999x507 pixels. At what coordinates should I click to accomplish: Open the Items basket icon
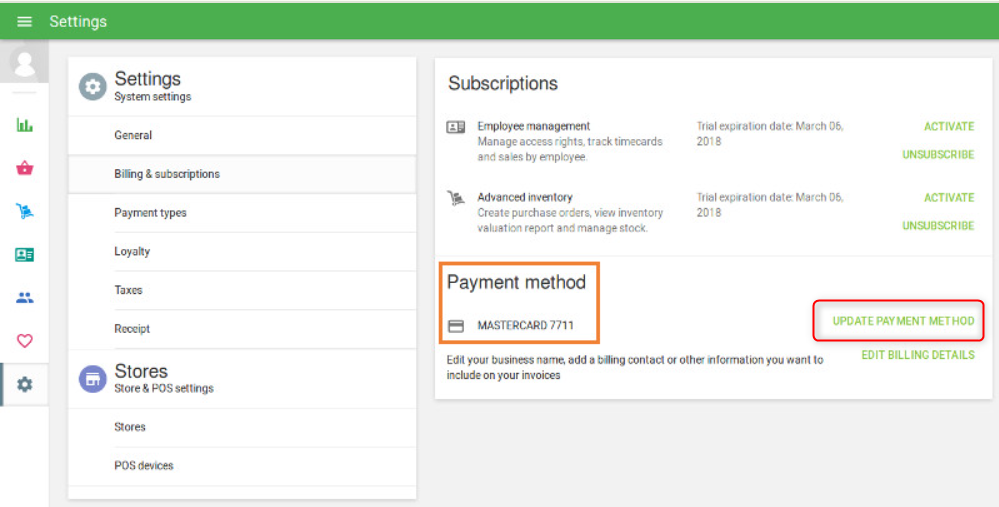tap(24, 168)
